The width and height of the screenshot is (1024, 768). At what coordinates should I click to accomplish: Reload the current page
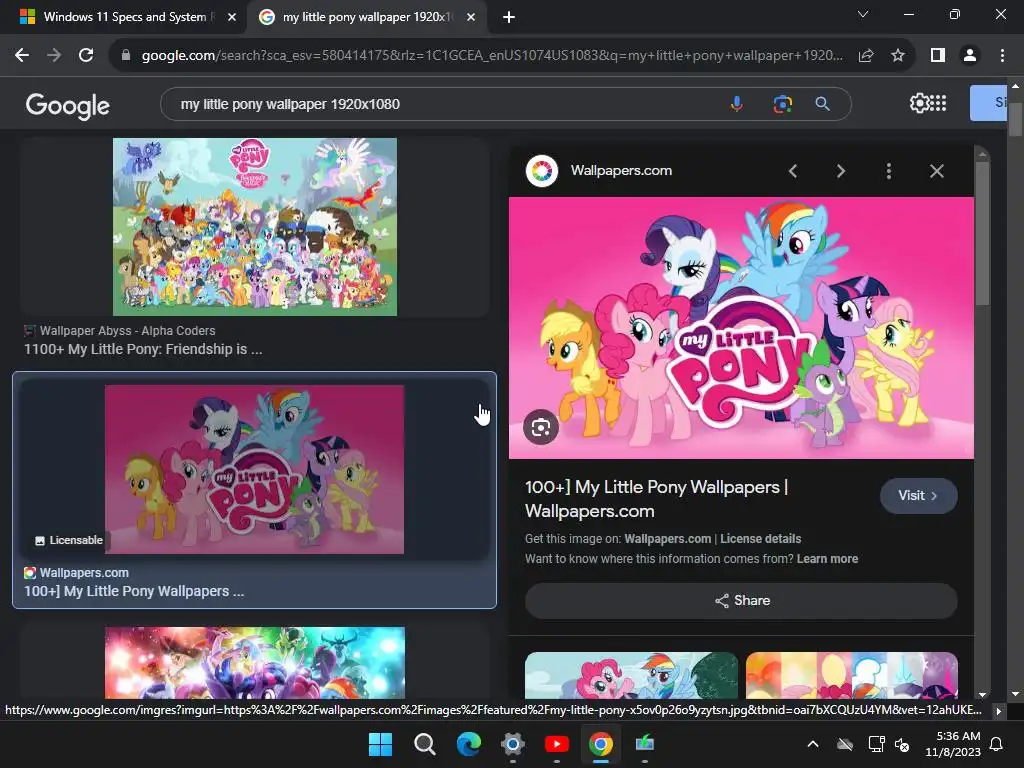(x=86, y=56)
